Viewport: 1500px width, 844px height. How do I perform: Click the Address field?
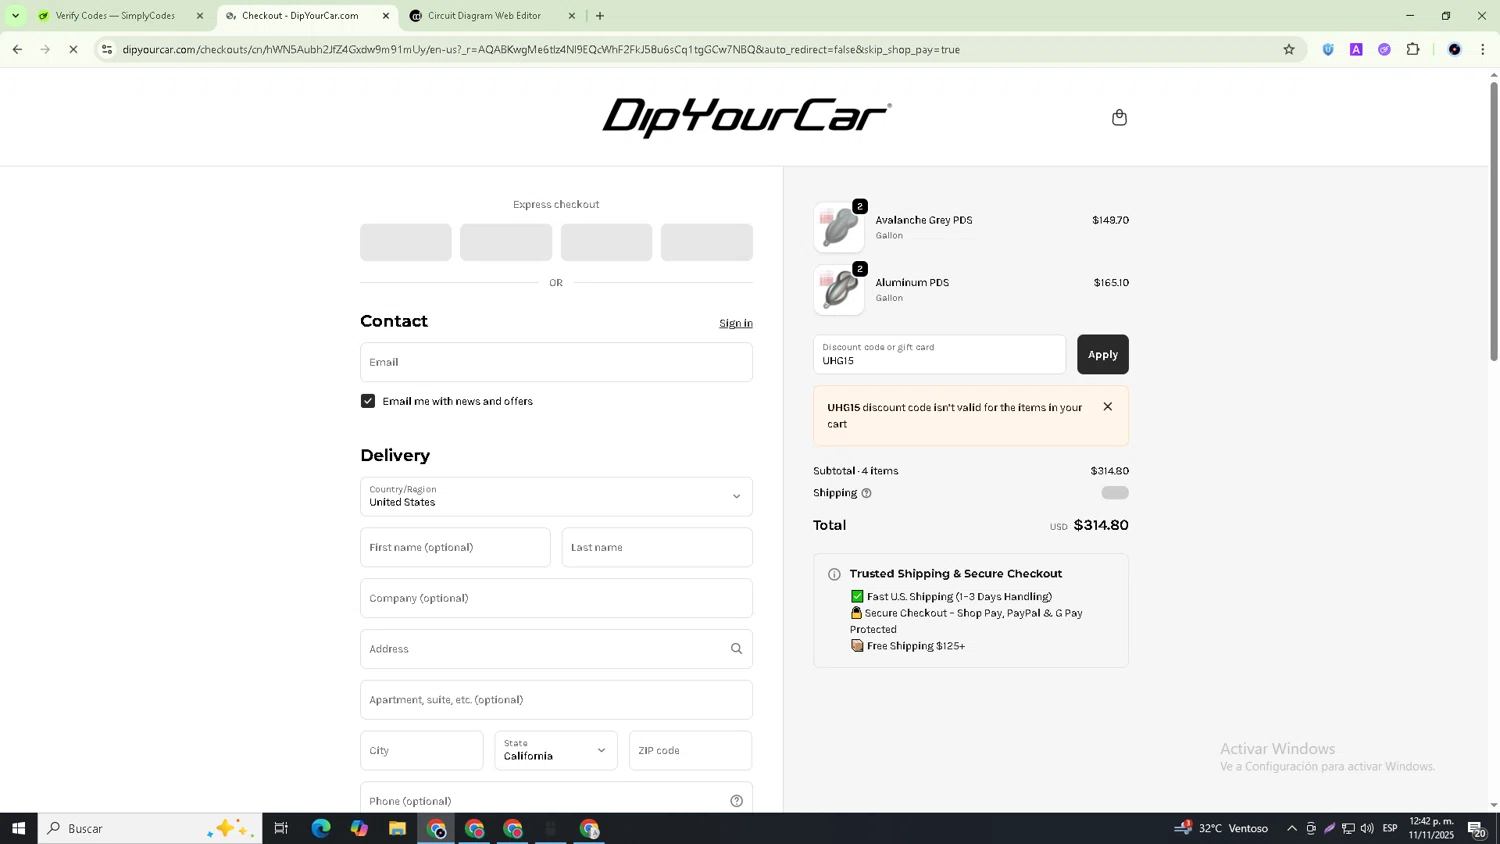click(556, 649)
